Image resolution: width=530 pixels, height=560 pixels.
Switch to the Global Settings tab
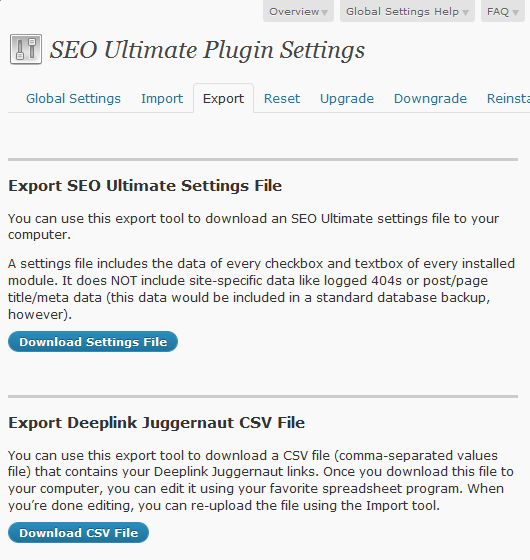pos(73,99)
